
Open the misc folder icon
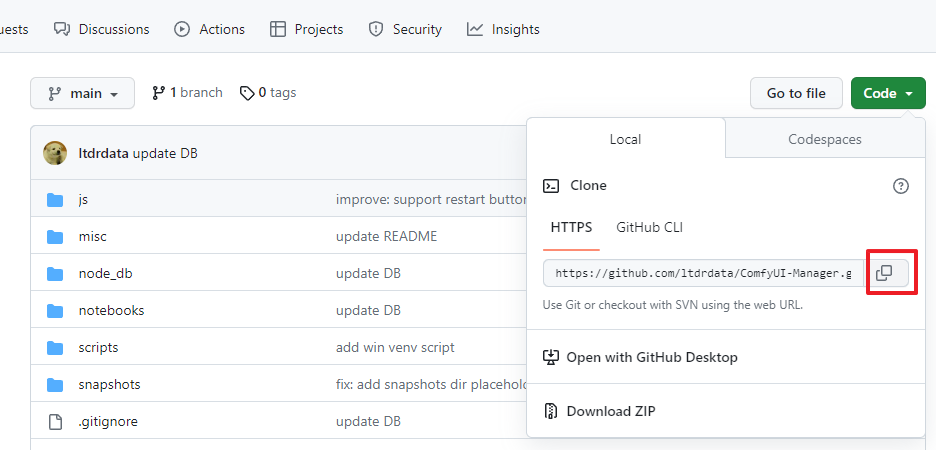tap(55, 237)
